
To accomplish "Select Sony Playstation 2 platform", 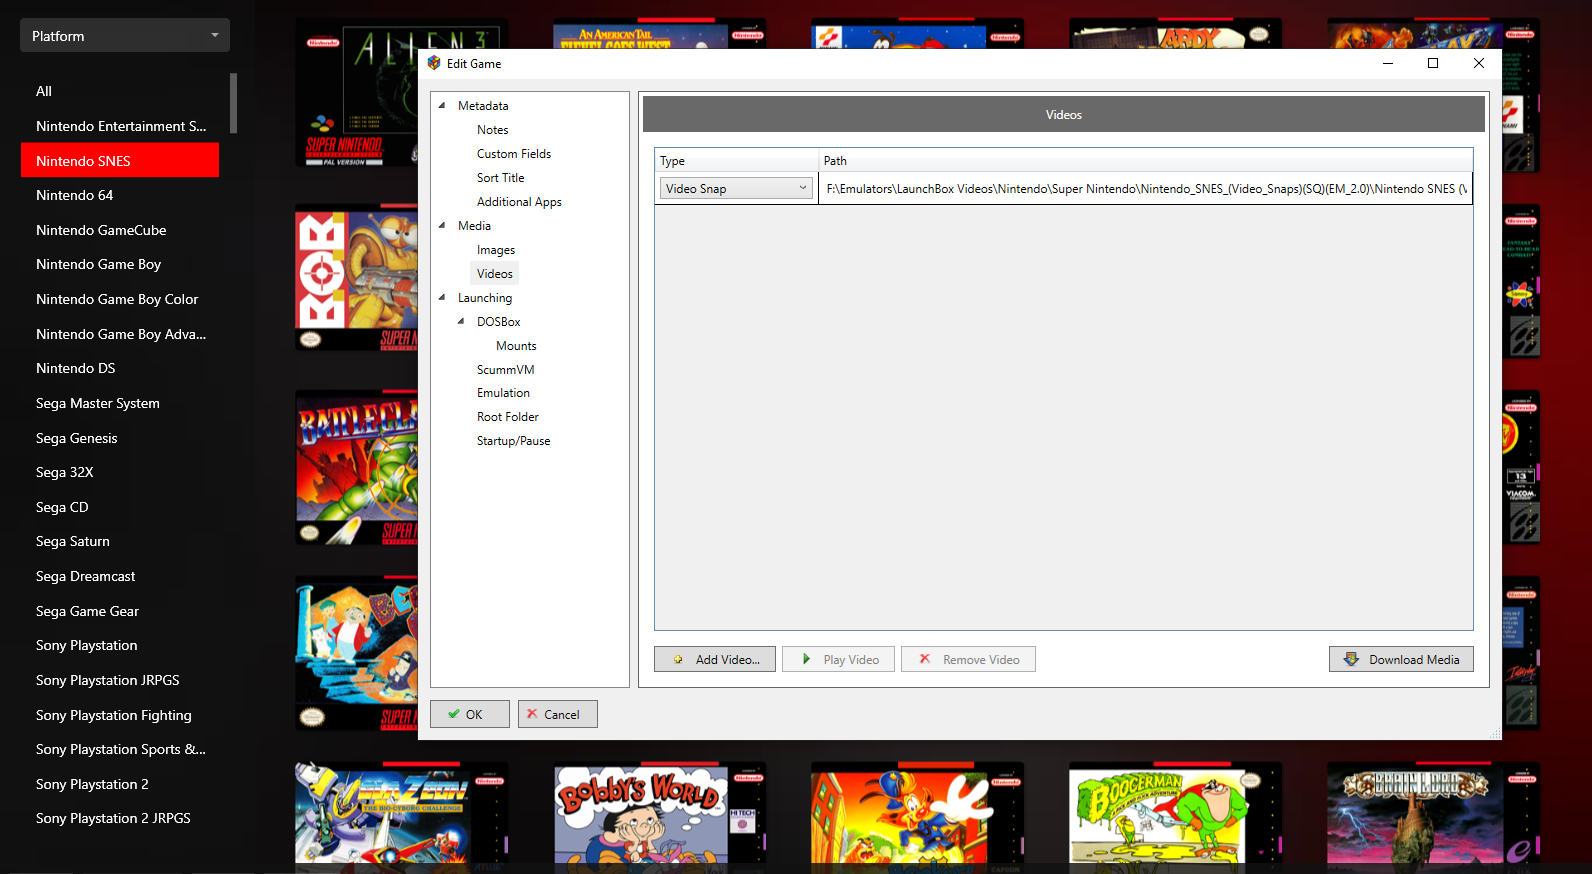I will pos(120,784).
